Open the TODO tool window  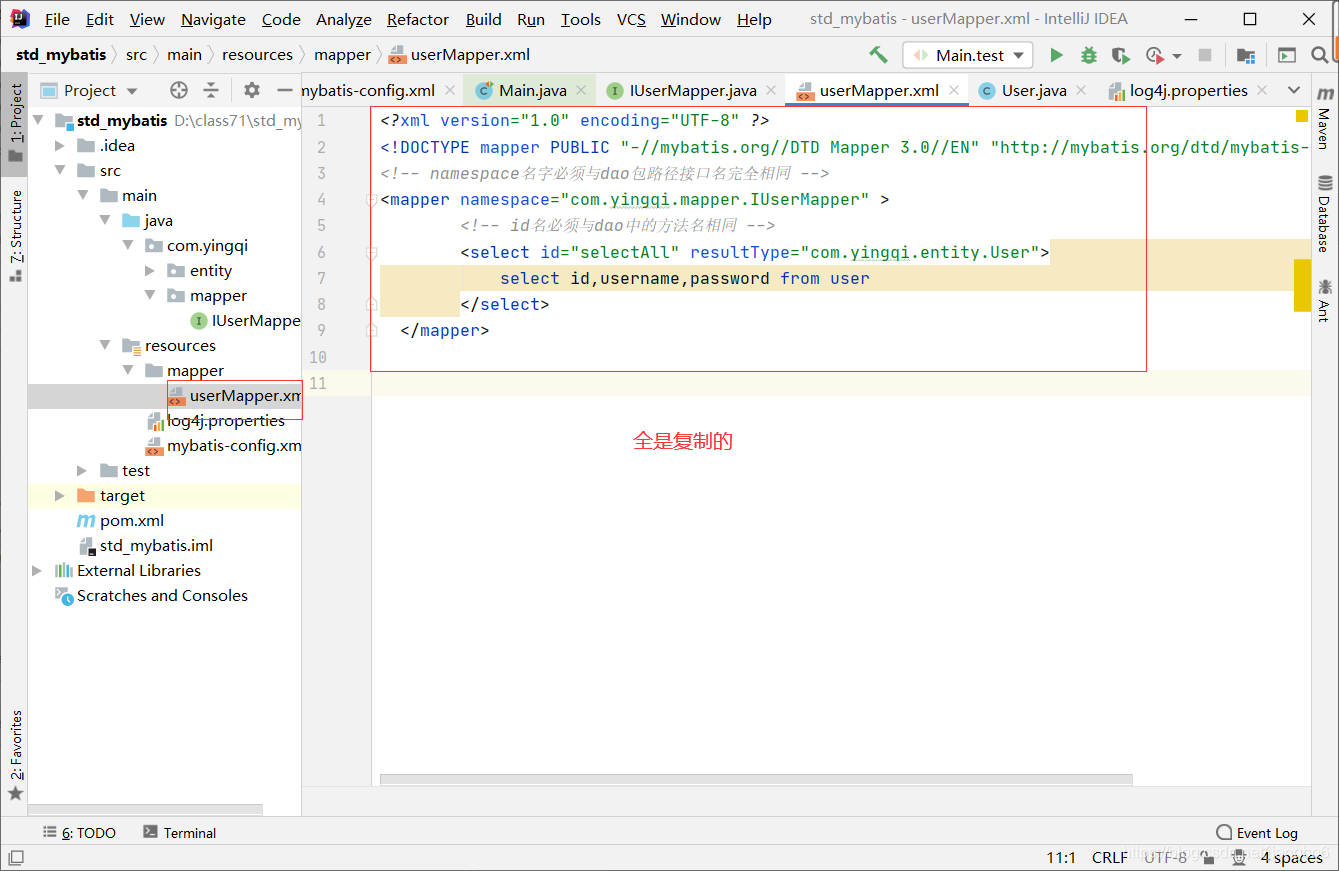tap(80, 833)
